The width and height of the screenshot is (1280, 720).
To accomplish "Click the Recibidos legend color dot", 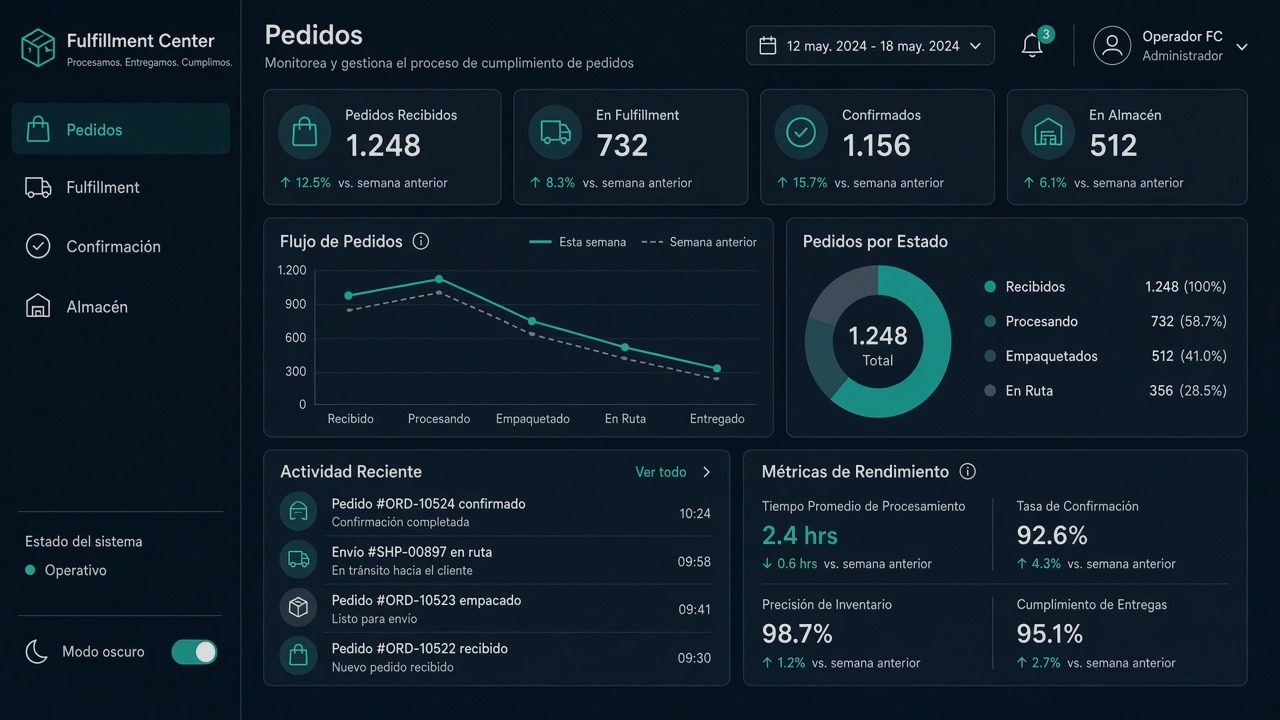I will (x=990, y=287).
